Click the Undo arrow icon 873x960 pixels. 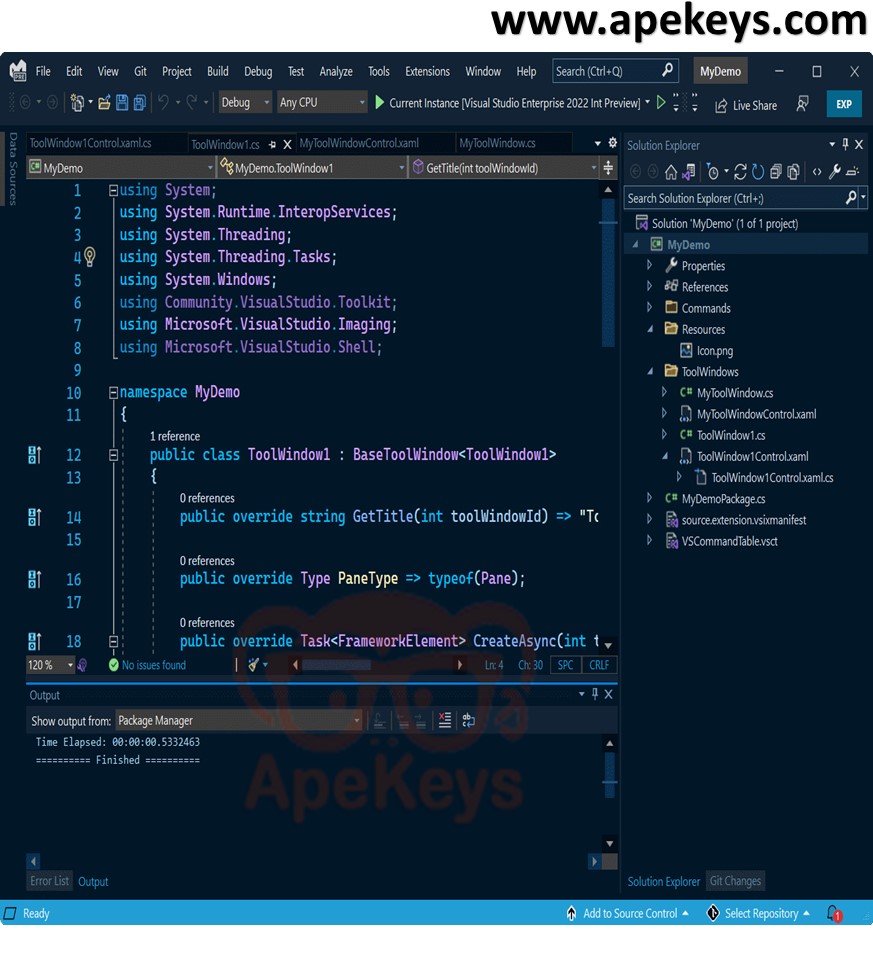pos(163,102)
